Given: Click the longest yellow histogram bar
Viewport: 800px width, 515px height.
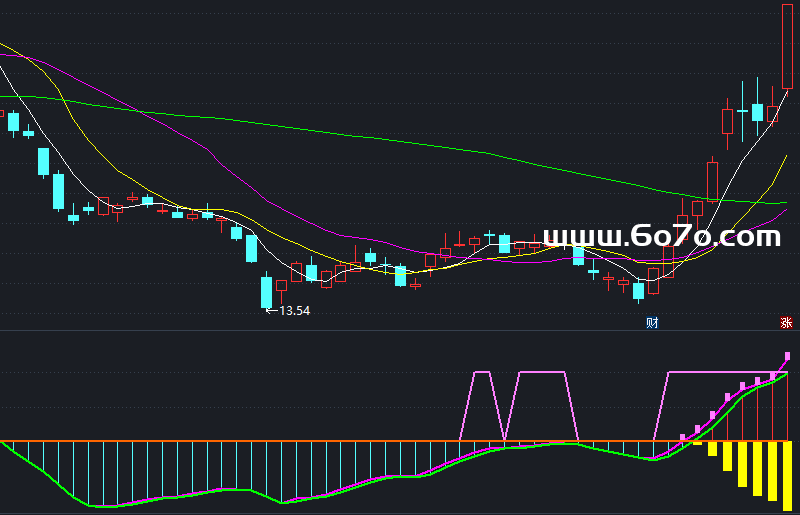Looking at the screenshot, I should pos(787,476).
